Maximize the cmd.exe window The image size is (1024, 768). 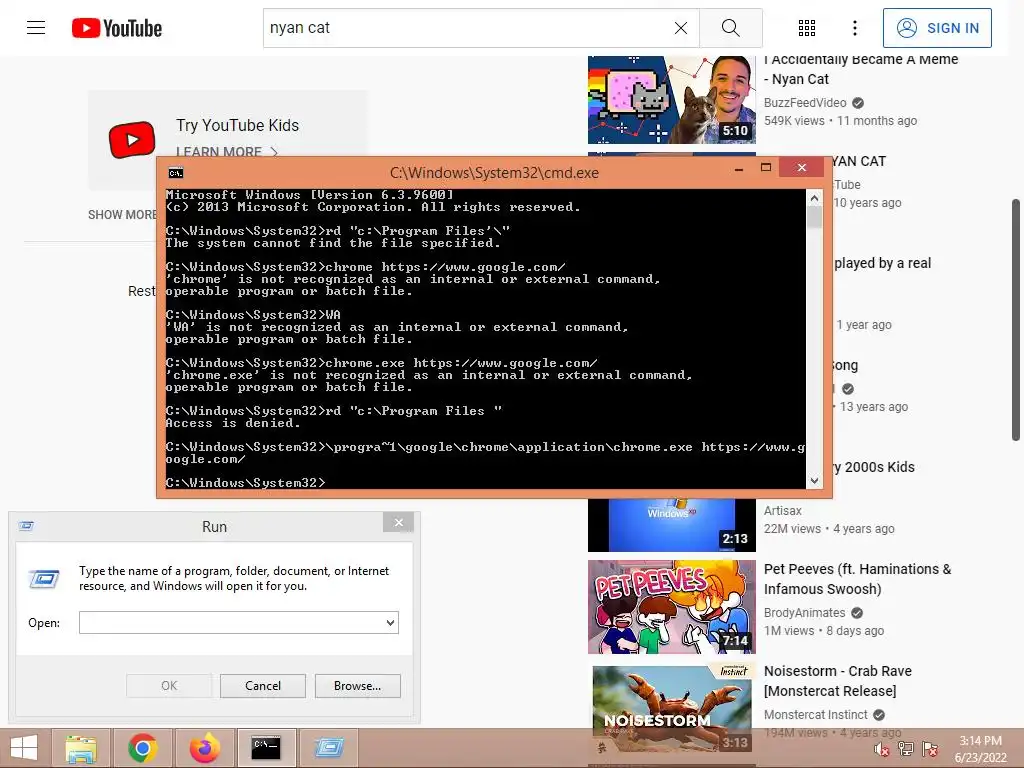click(766, 168)
